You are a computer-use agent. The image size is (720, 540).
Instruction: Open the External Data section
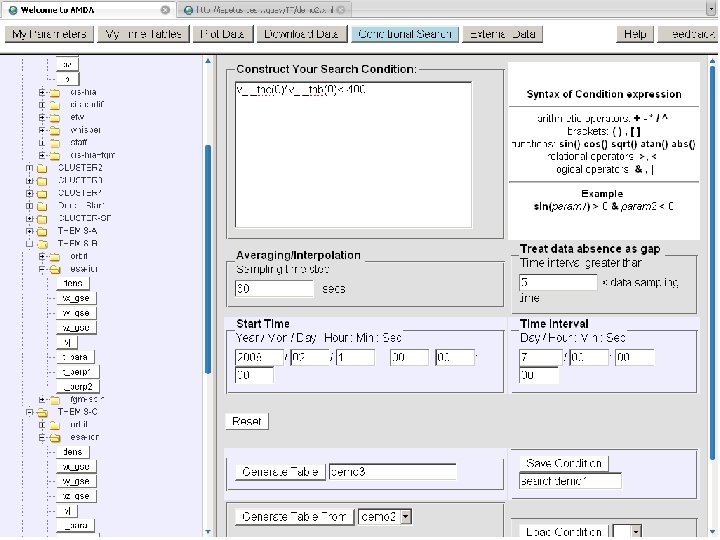(503, 34)
